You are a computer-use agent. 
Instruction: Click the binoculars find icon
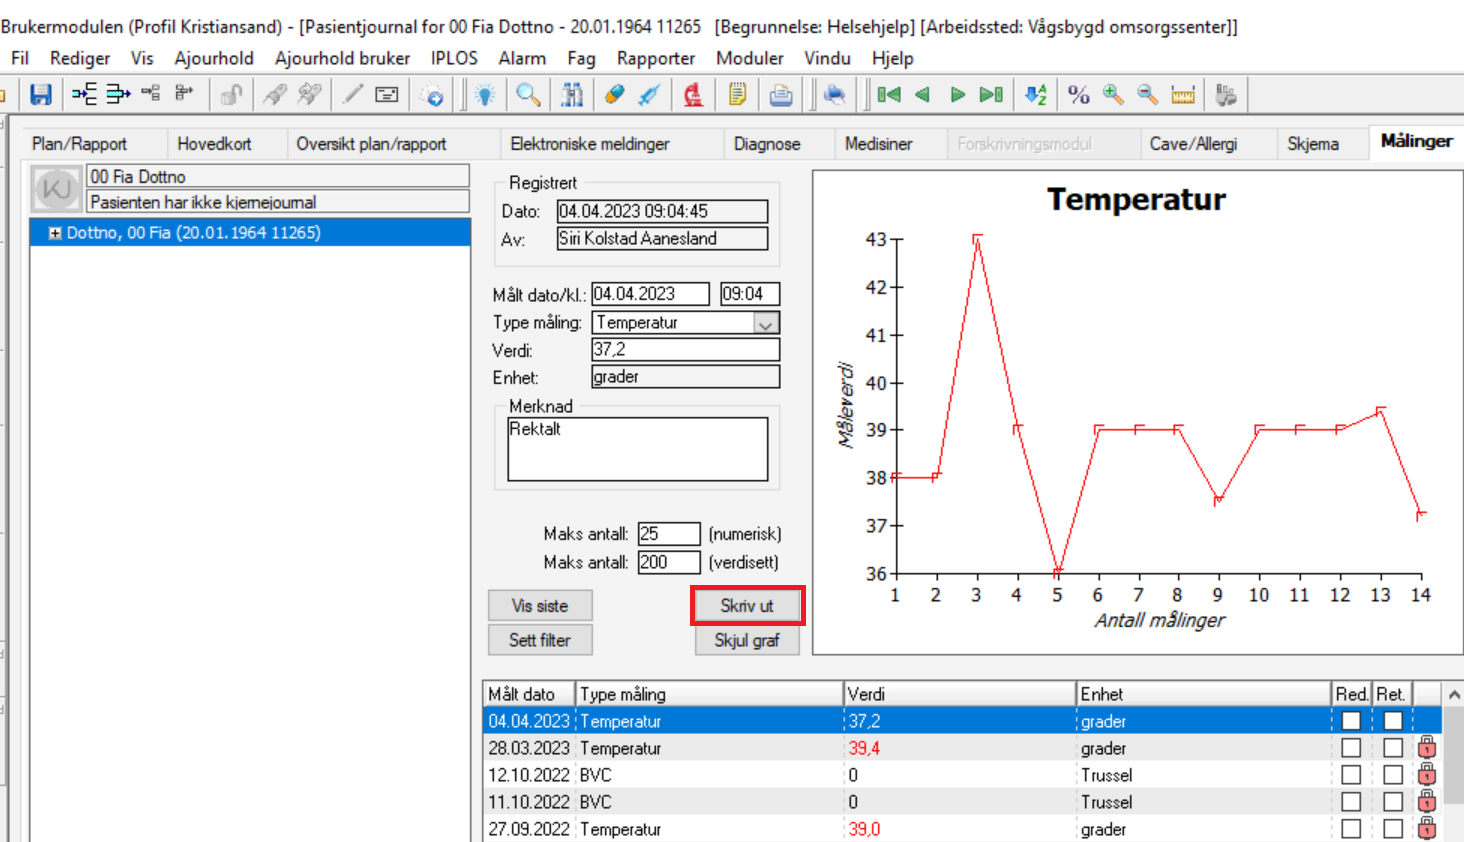pos(572,95)
